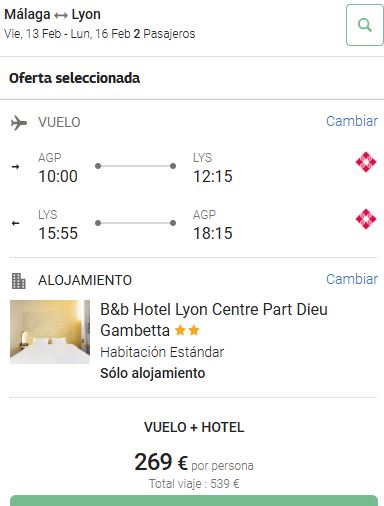Click the hotel building icon
Image resolution: width=384 pixels, height=506 pixels.
tap(19, 281)
